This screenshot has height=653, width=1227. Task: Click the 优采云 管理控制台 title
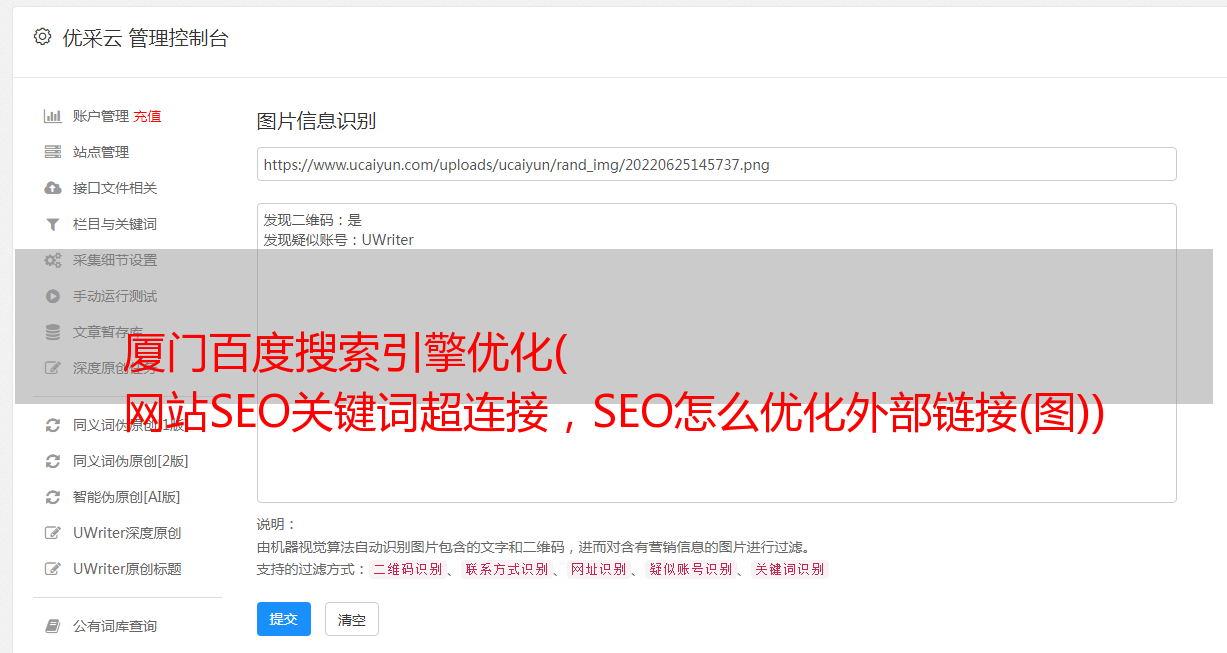point(145,38)
